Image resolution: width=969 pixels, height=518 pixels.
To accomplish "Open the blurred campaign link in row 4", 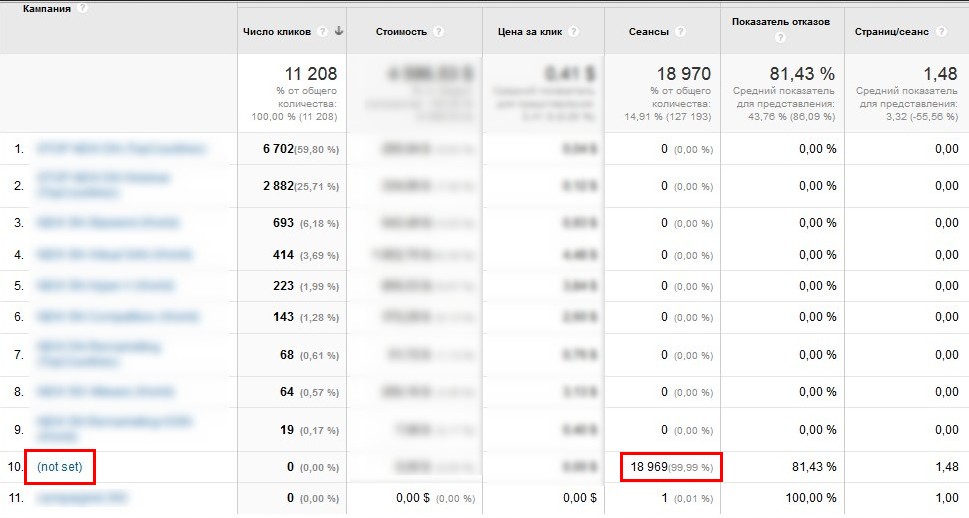I will 114,255.
